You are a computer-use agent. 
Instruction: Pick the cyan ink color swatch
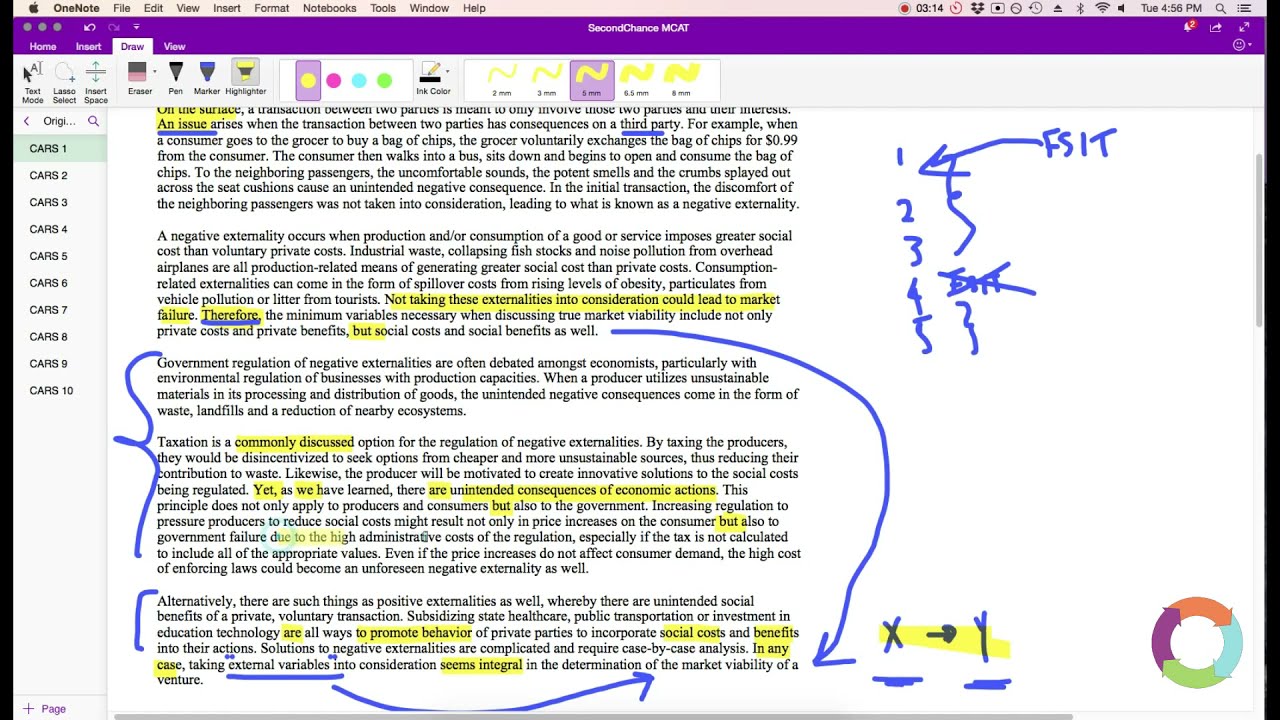(x=359, y=80)
